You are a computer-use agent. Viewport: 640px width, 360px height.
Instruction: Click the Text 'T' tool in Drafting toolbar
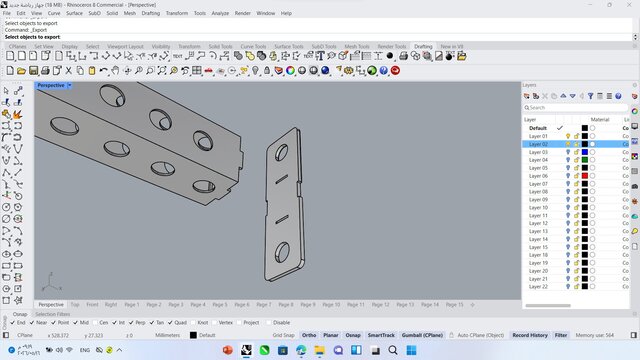[x=320, y=56]
